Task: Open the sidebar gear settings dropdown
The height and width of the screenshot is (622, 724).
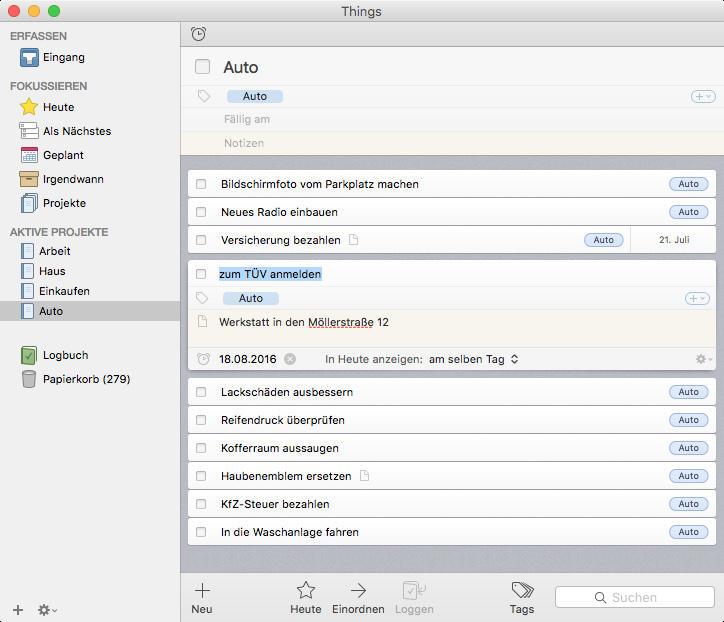Action: point(47,610)
